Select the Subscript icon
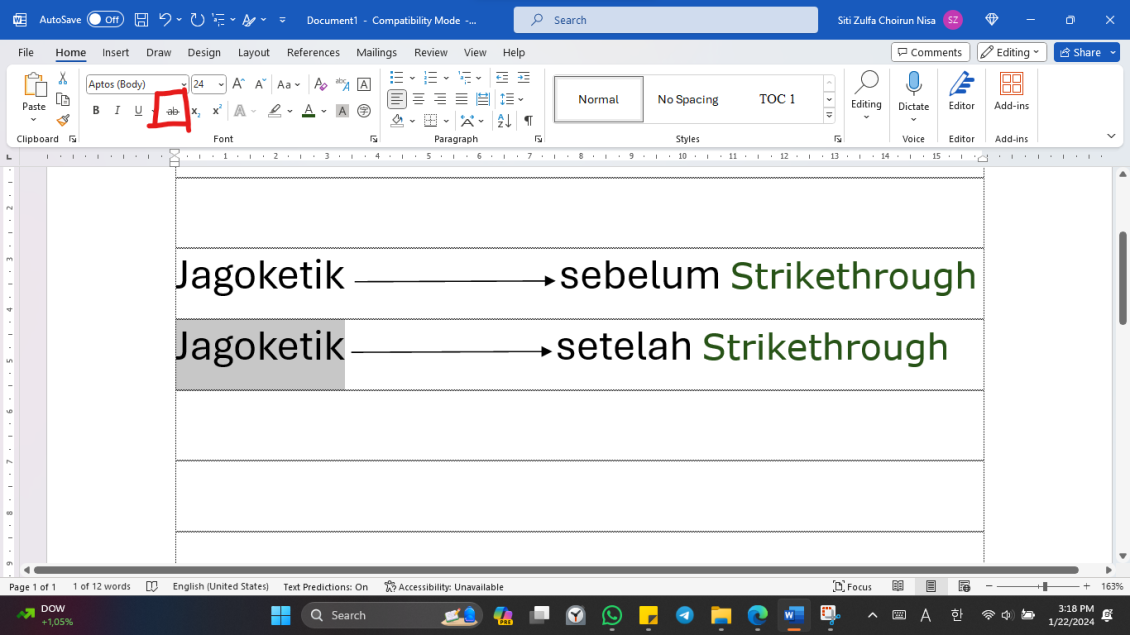Image resolution: width=1130 pixels, height=635 pixels. coord(194,110)
